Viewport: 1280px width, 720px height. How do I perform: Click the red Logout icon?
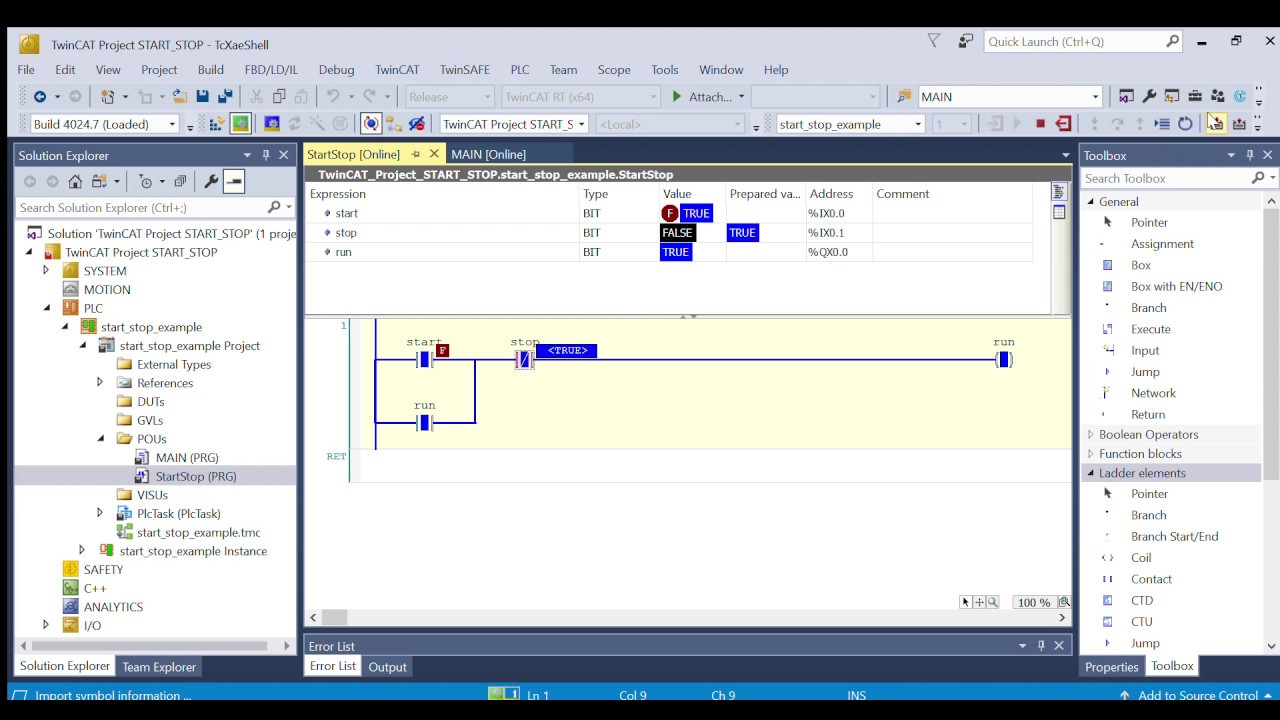pyautogui.click(x=1063, y=124)
